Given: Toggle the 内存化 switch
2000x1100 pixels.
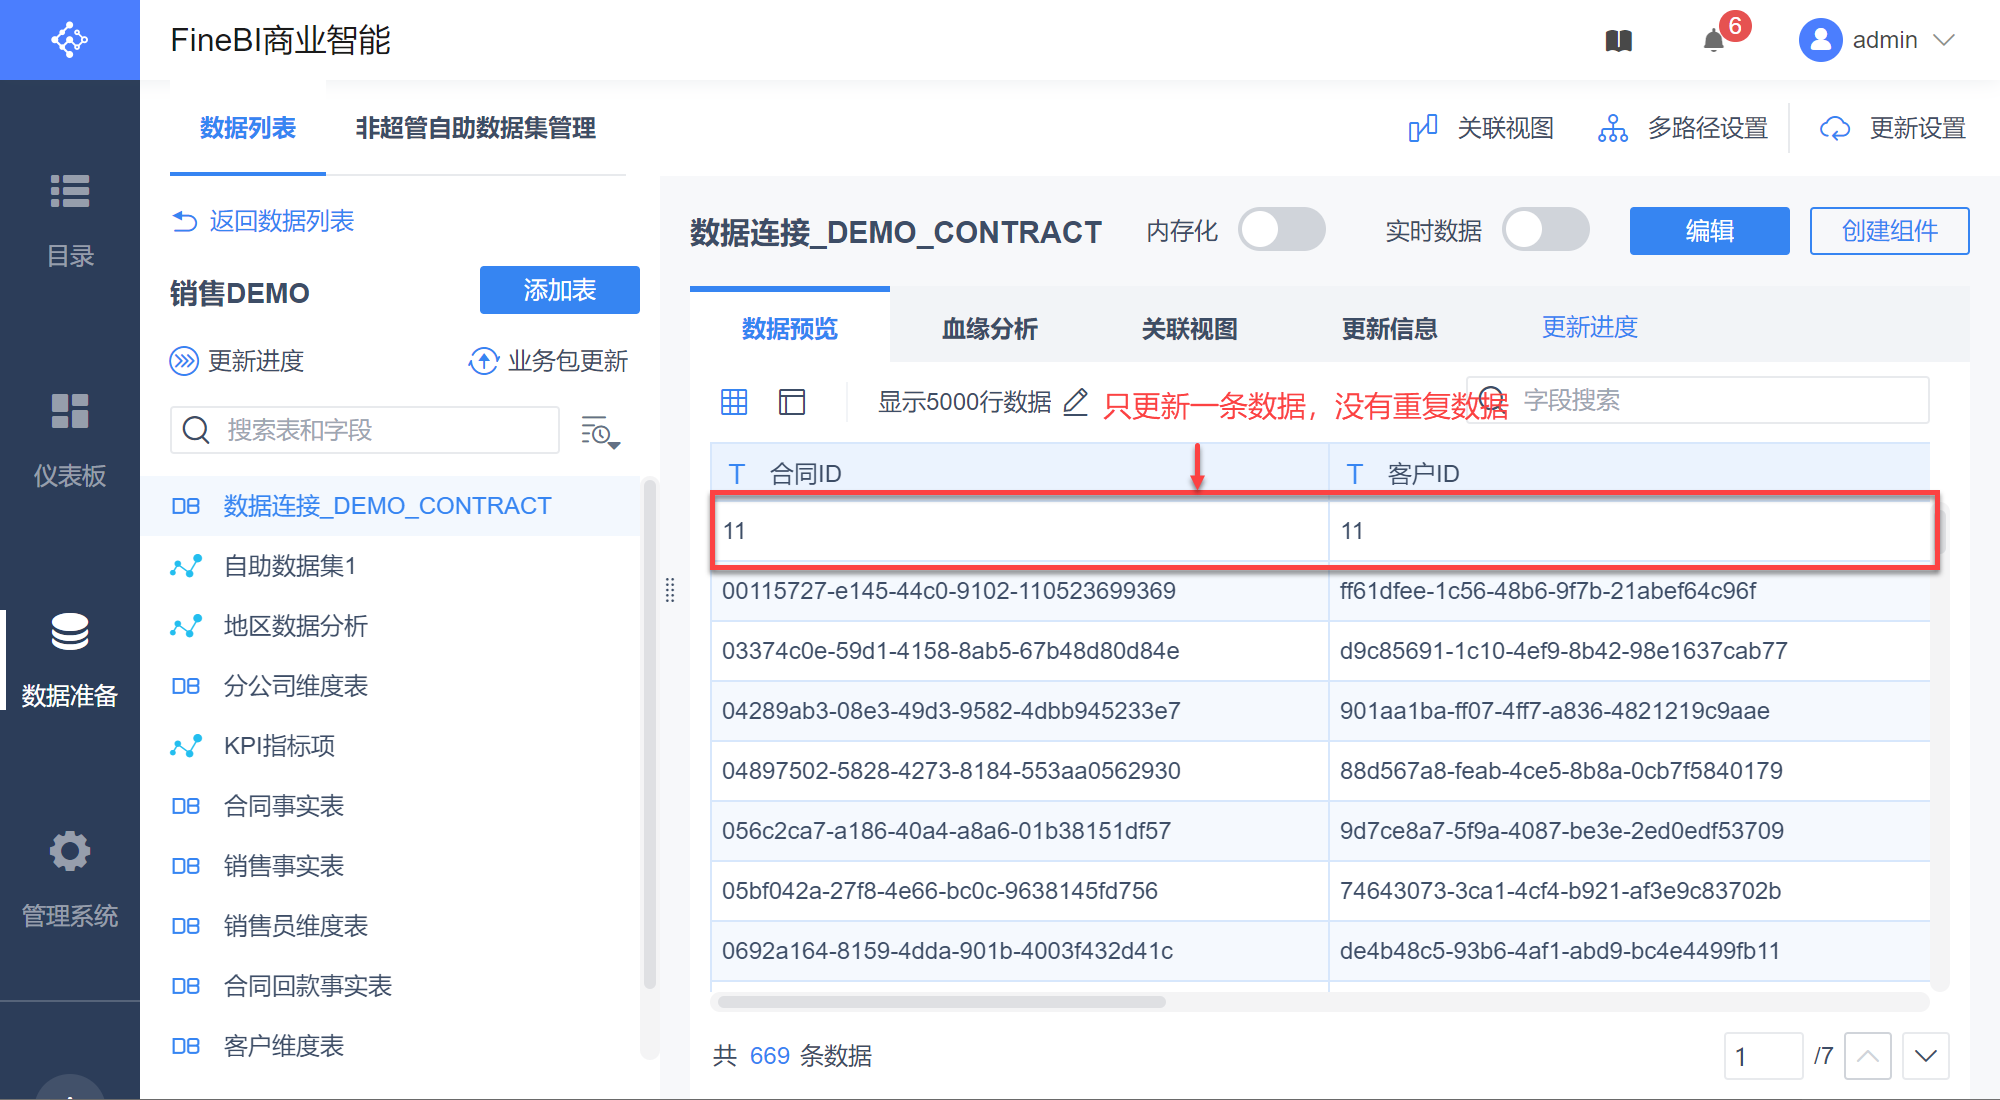Looking at the screenshot, I should [x=1281, y=231].
